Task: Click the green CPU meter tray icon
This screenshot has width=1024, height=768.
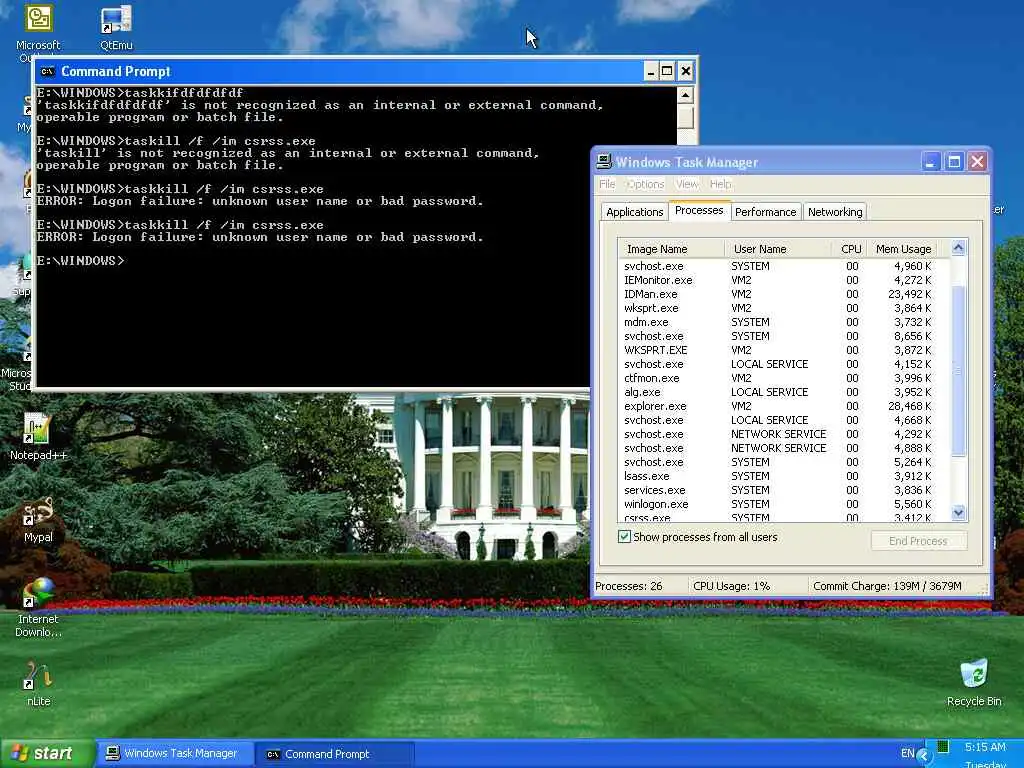Action: coord(942,746)
